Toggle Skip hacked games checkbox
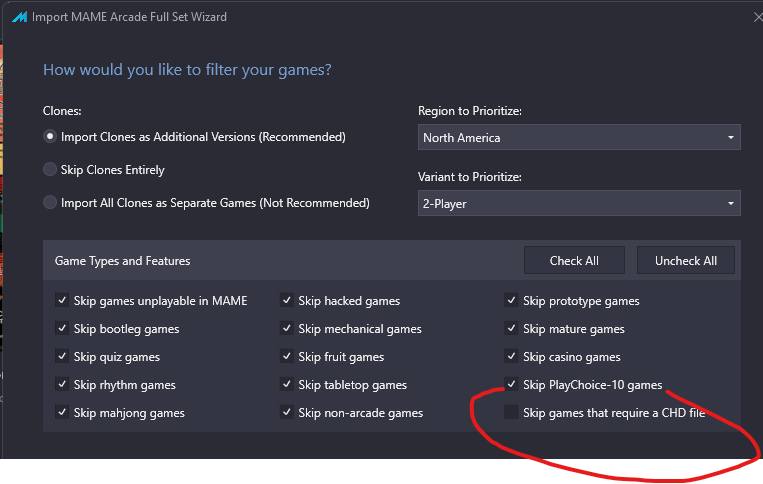Viewport: 763px width, 484px height. point(287,300)
